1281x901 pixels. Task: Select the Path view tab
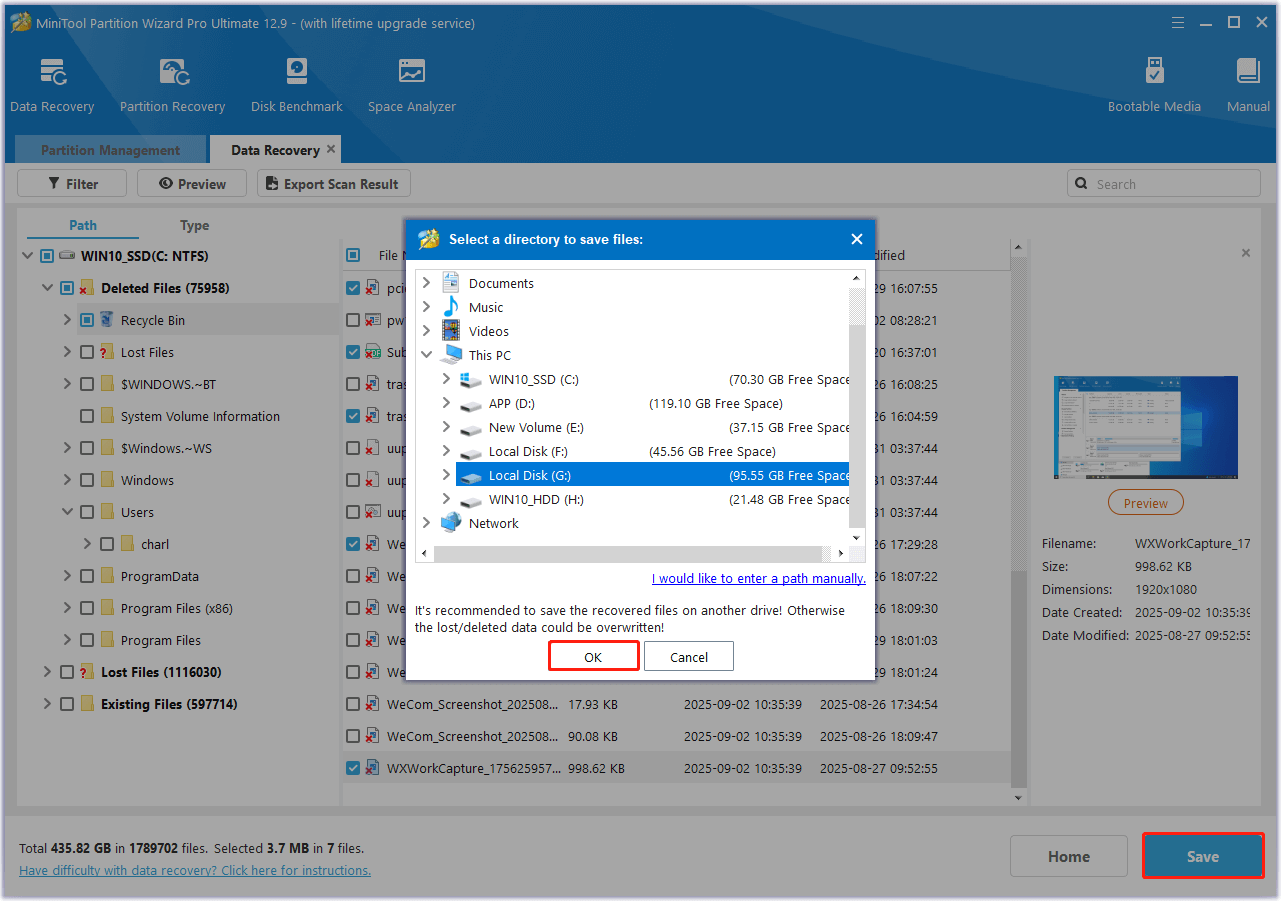tap(83, 225)
